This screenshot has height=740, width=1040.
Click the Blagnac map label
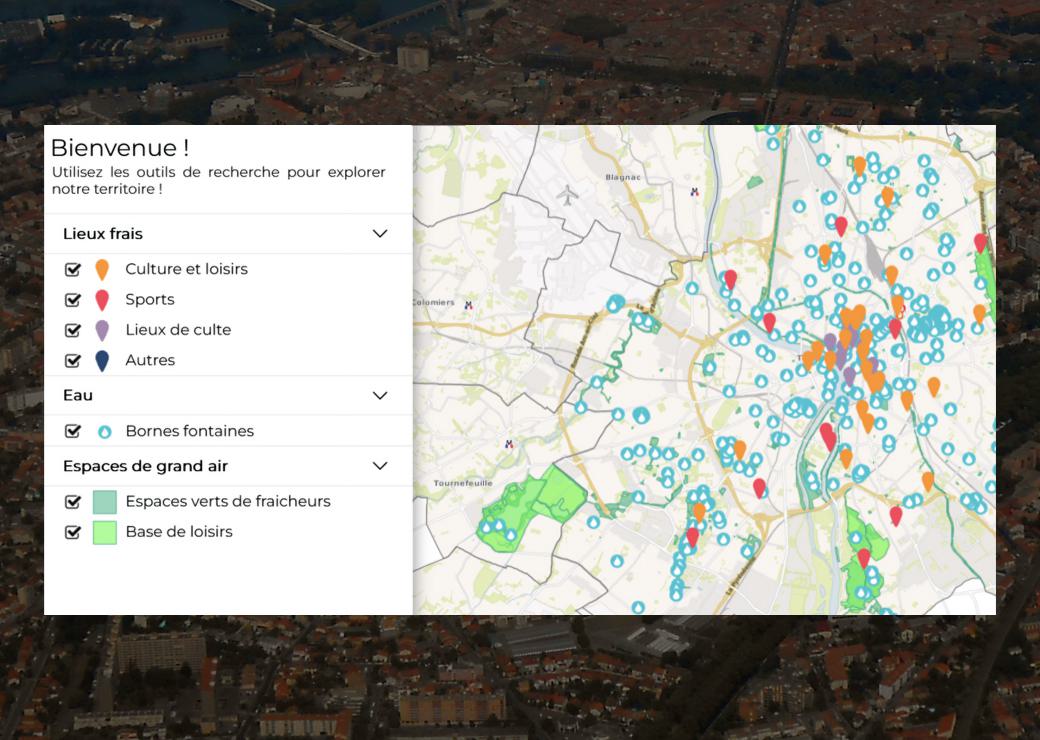pyautogui.click(x=623, y=177)
